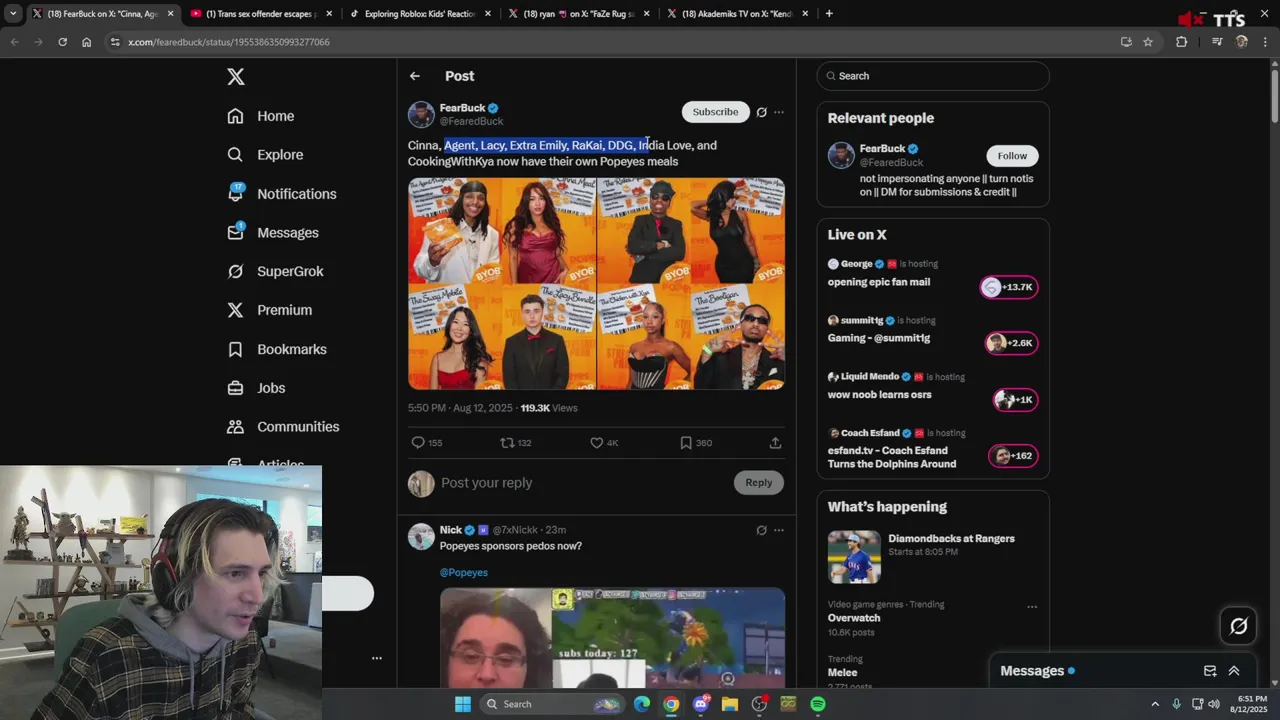Open the more menu on Nick's reply
Image resolution: width=1280 pixels, height=720 pixels.
point(779,530)
